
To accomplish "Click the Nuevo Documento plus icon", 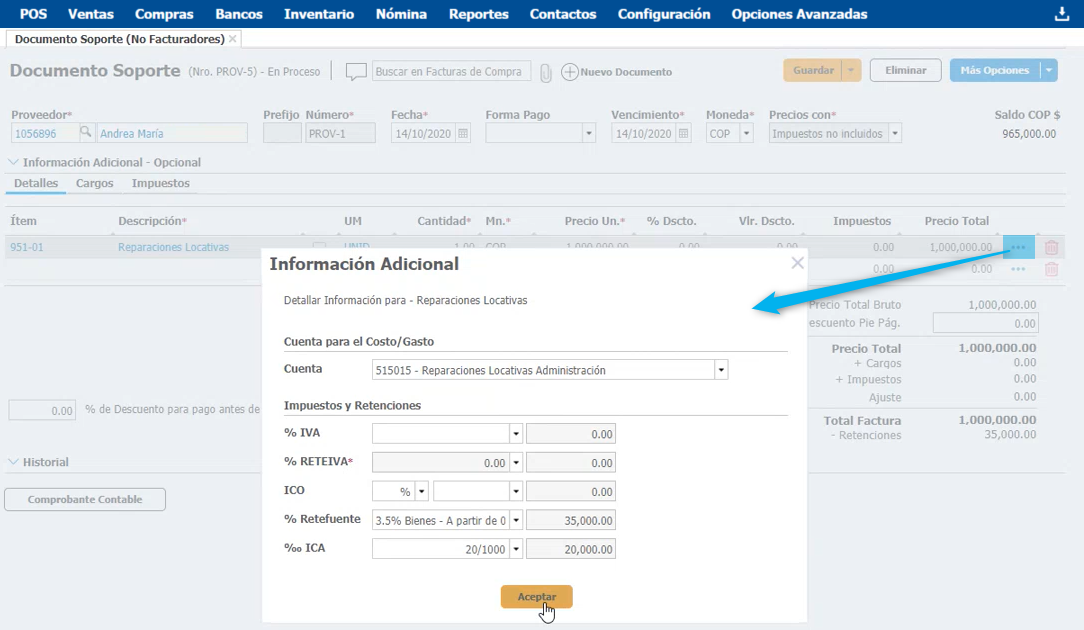I will coord(570,72).
